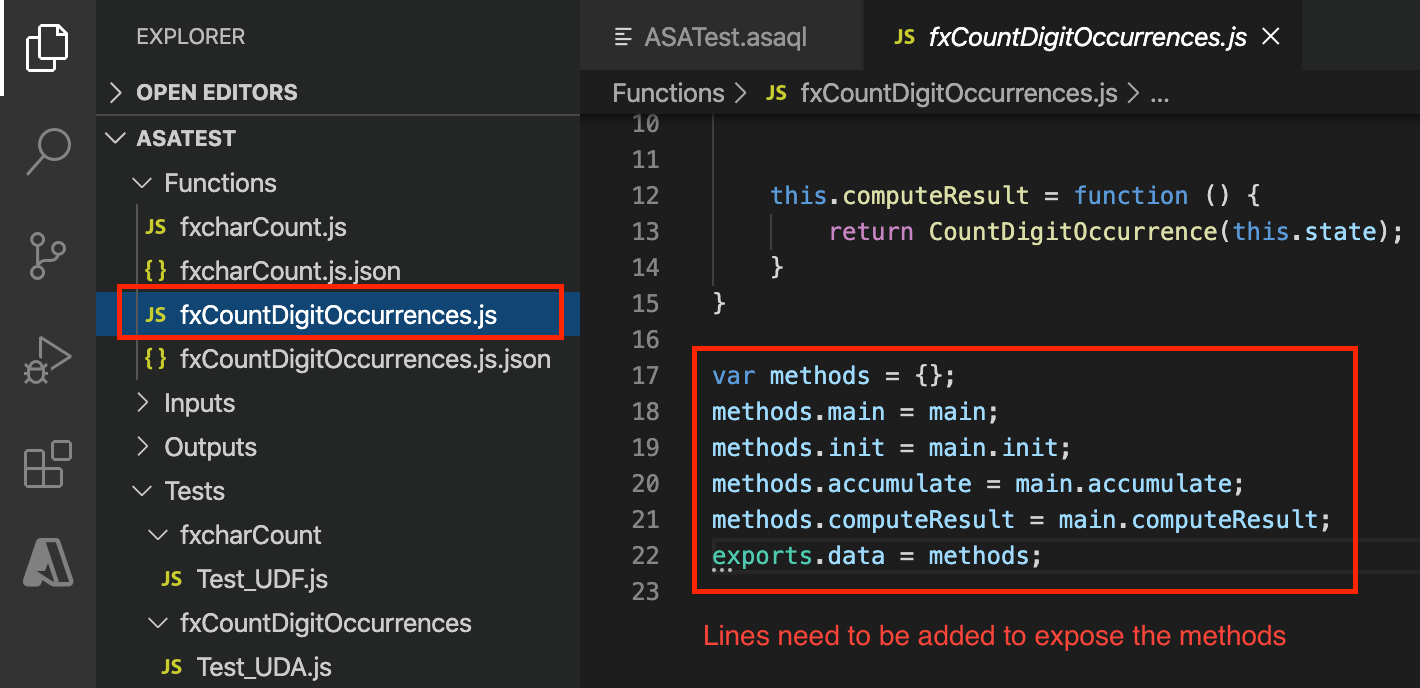The height and width of the screenshot is (688, 1420).
Task: Expand the Inputs folder
Action: [x=199, y=403]
